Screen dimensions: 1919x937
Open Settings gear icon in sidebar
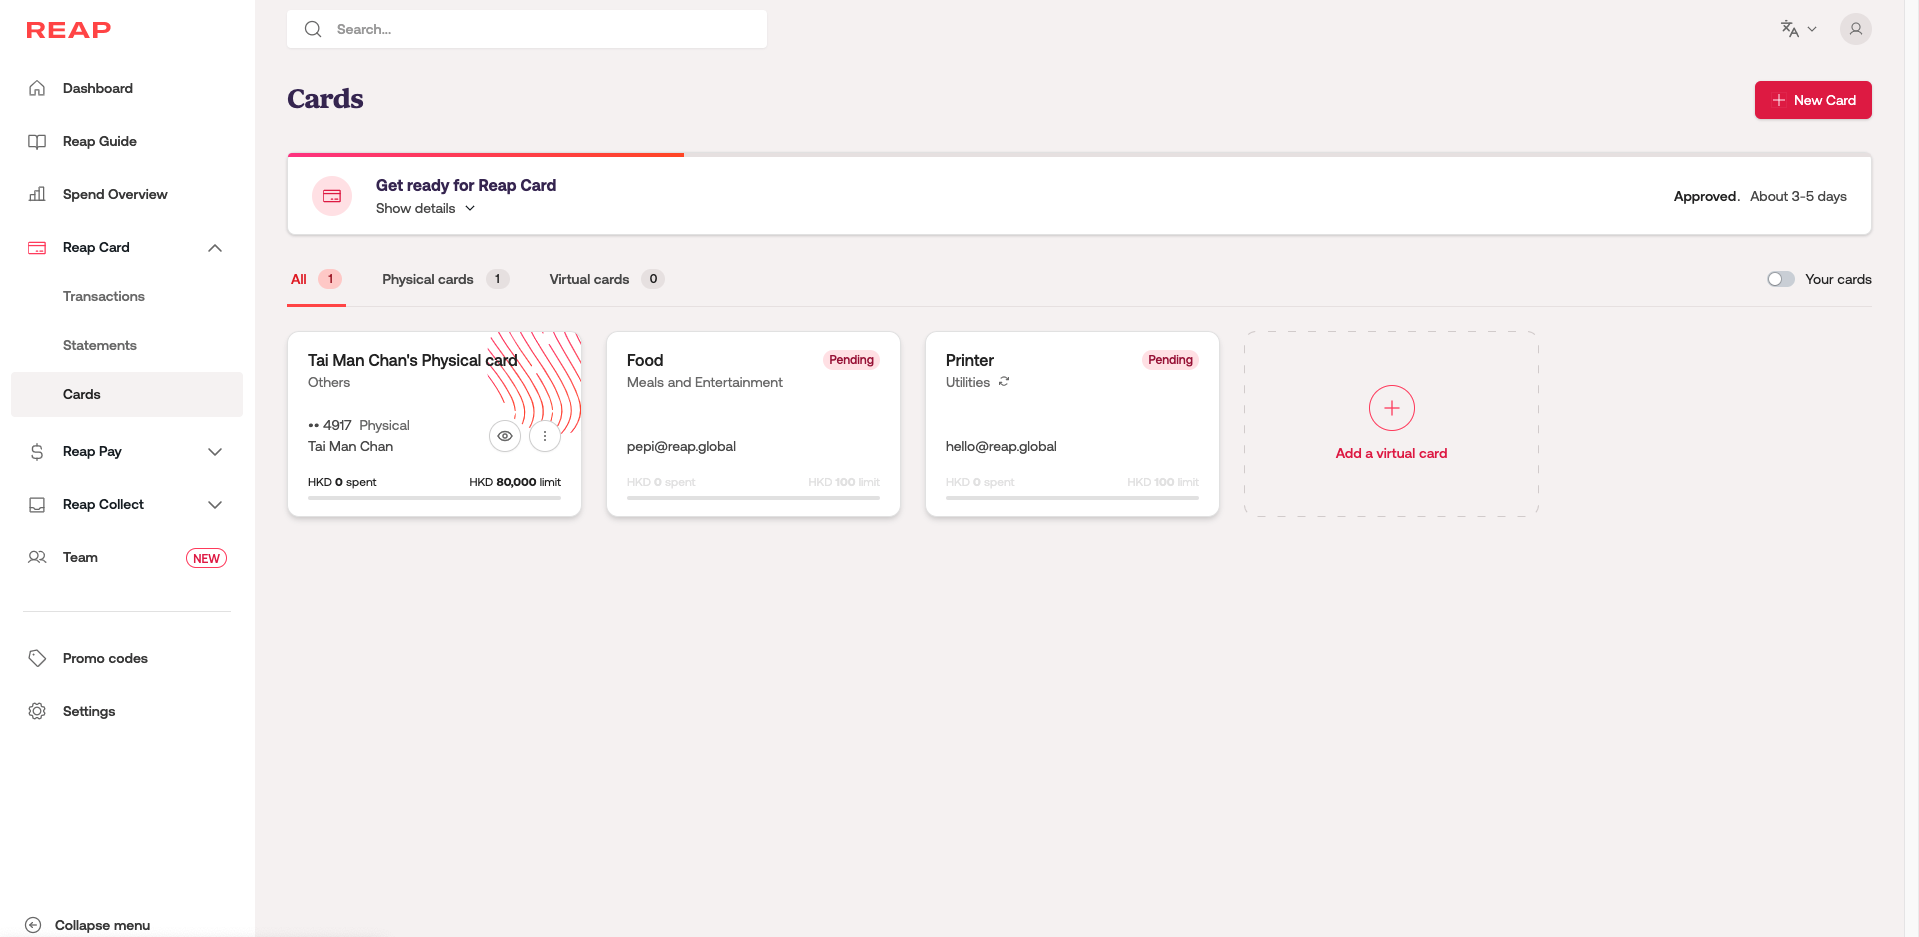37,711
